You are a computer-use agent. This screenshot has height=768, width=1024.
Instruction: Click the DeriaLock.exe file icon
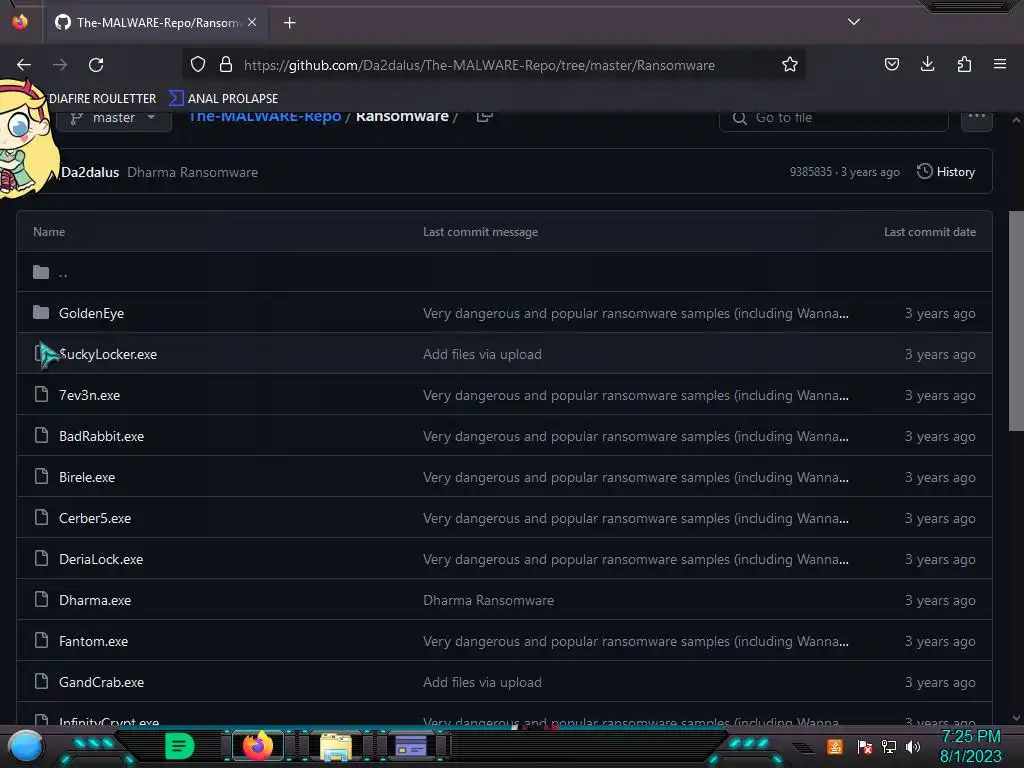click(x=41, y=558)
